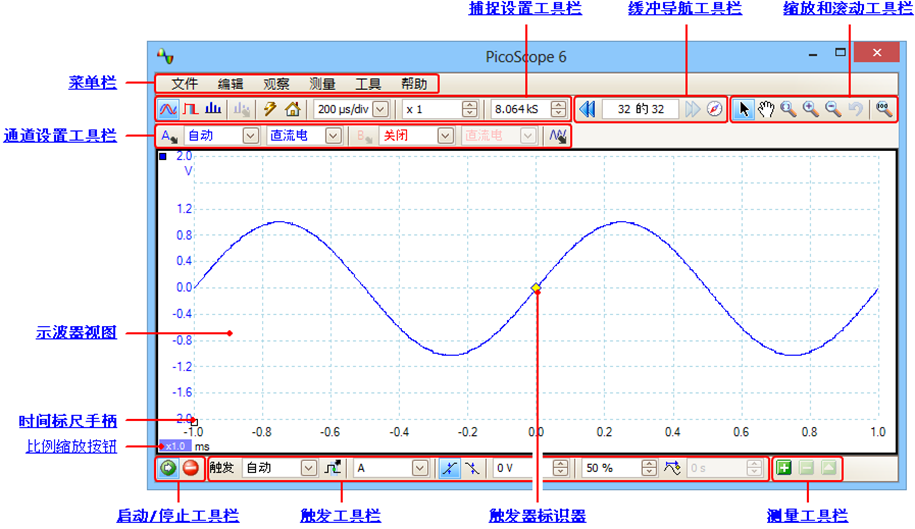Select rising edge trigger

pos(449,468)
